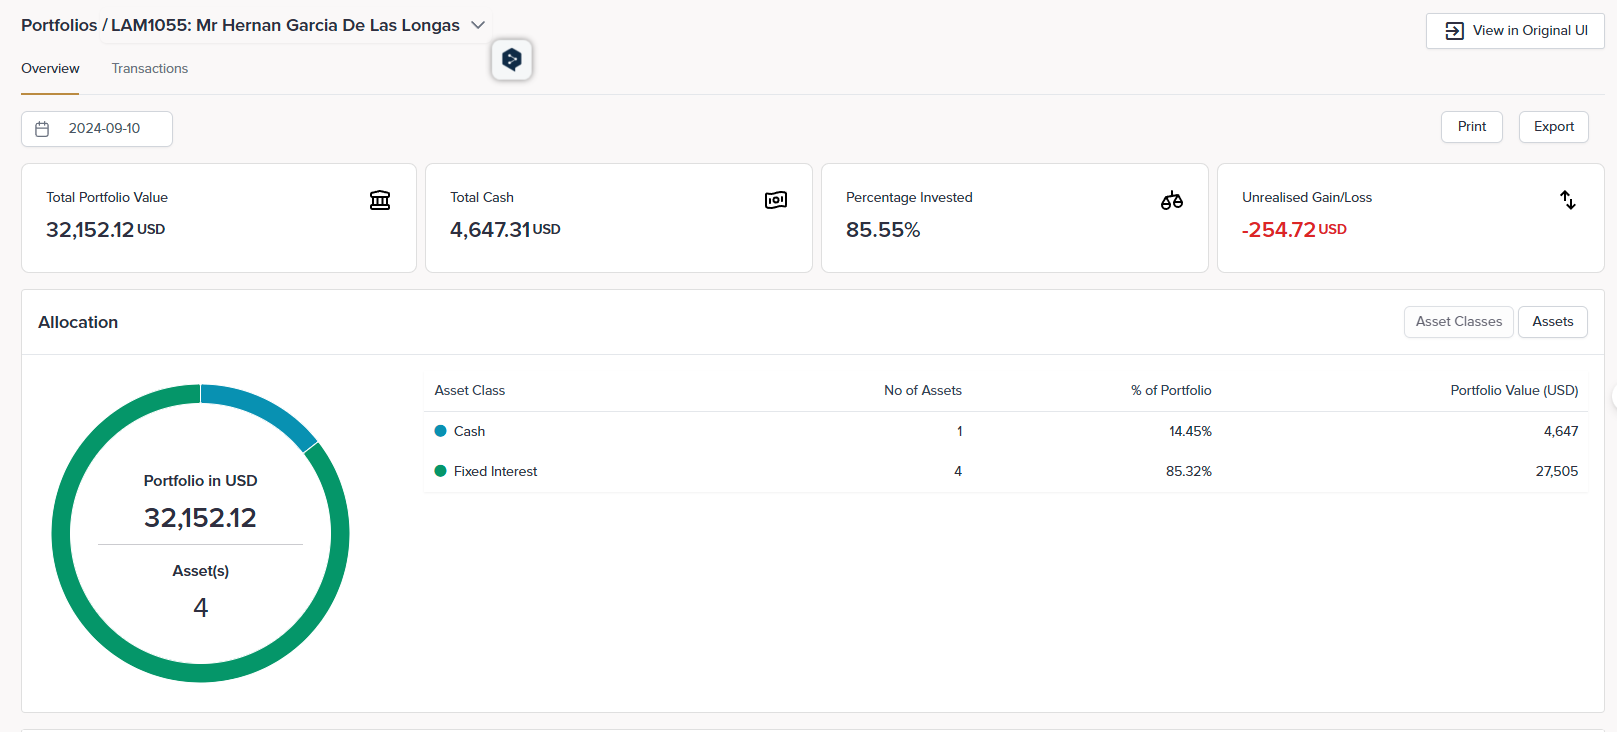This screenshot has height=732, width=1617.
Task: Click the cash banknote icon on Total Cash
Action: tap(776, 200)
